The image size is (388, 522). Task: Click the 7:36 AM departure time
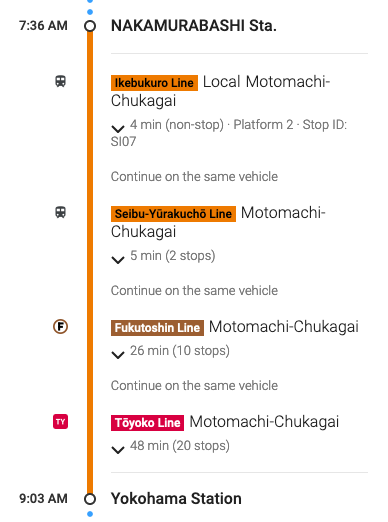pyautogui.click(x=43, y=26)
